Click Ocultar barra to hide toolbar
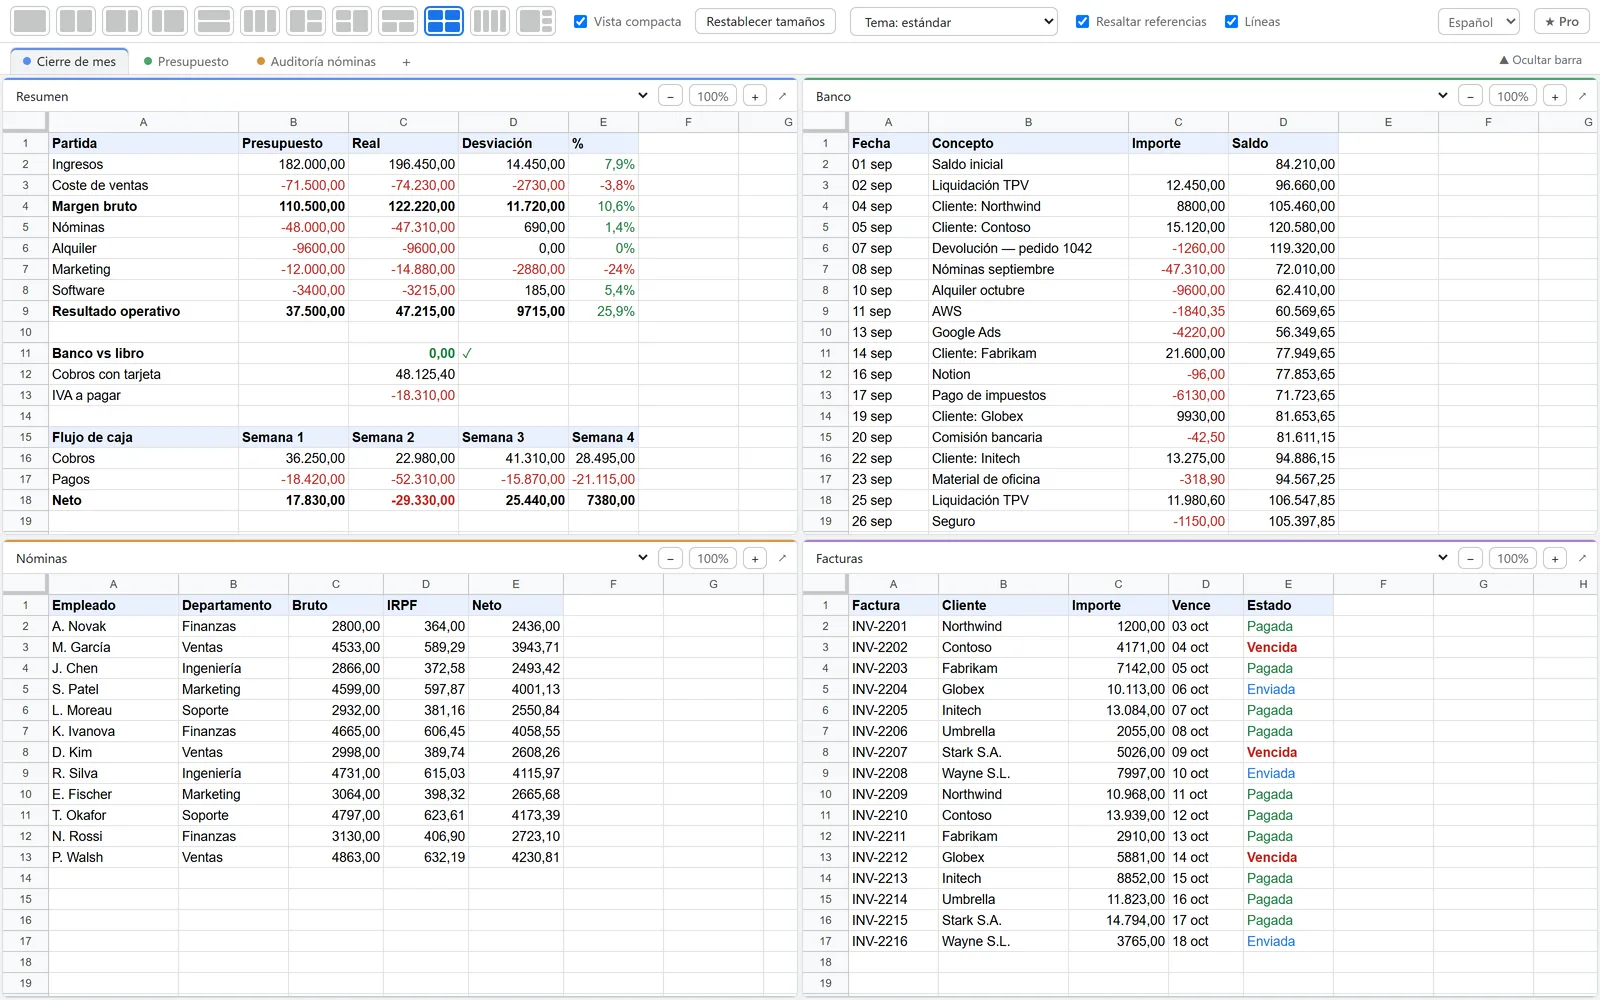Image resolution: width=1600 pixels, height=1000 pixels. [1540, 60]
